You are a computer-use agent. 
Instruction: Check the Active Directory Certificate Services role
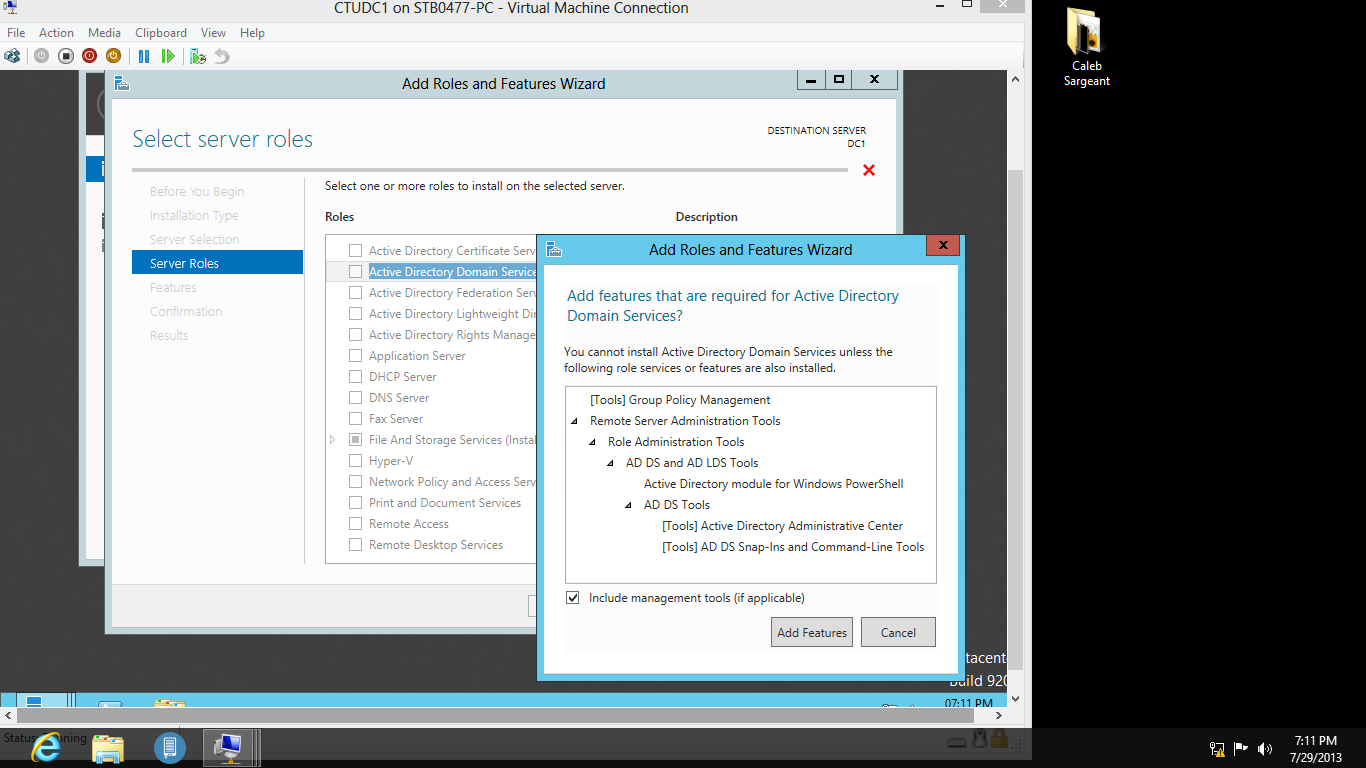355,251
